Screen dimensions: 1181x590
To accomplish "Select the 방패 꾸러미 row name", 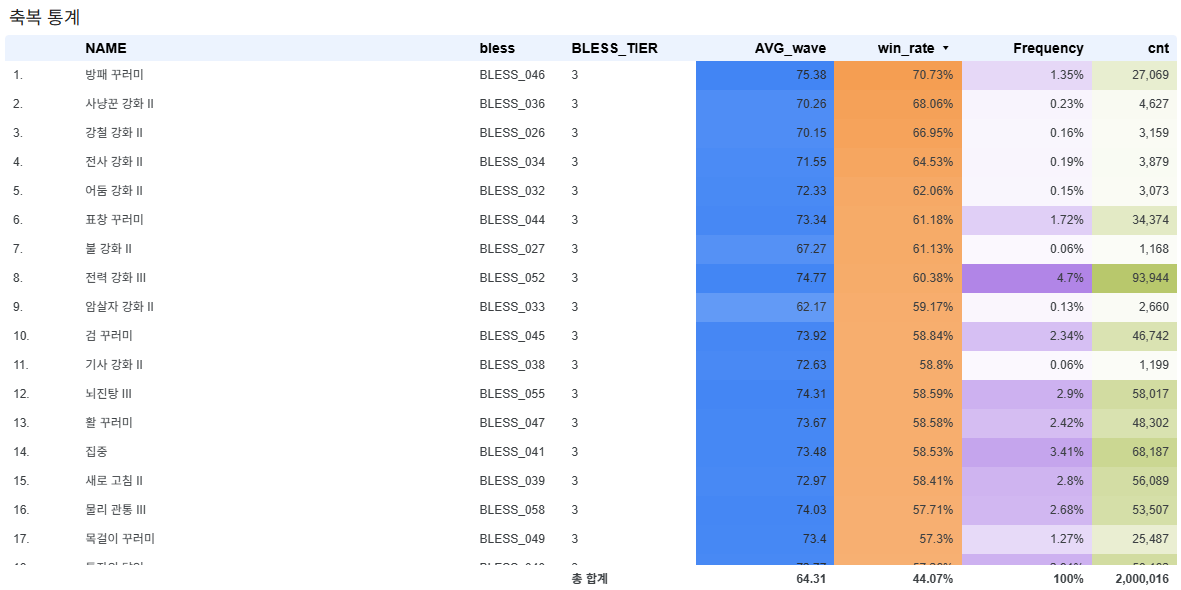I will coord(114,75).
